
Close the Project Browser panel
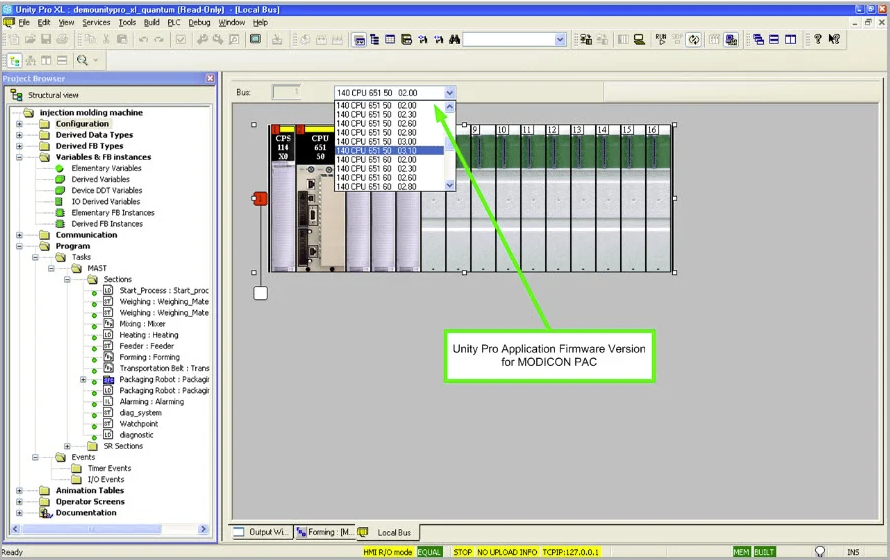point(210,78)
